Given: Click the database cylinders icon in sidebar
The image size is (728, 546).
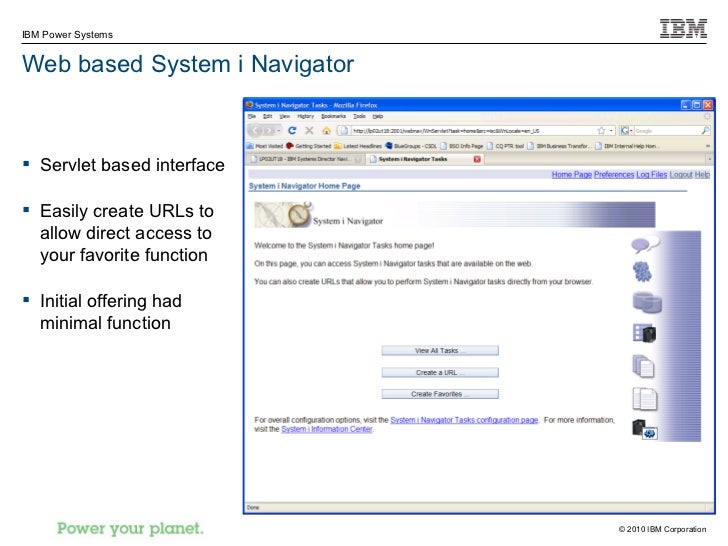Looking at the screenshot, I should (647, 302).
